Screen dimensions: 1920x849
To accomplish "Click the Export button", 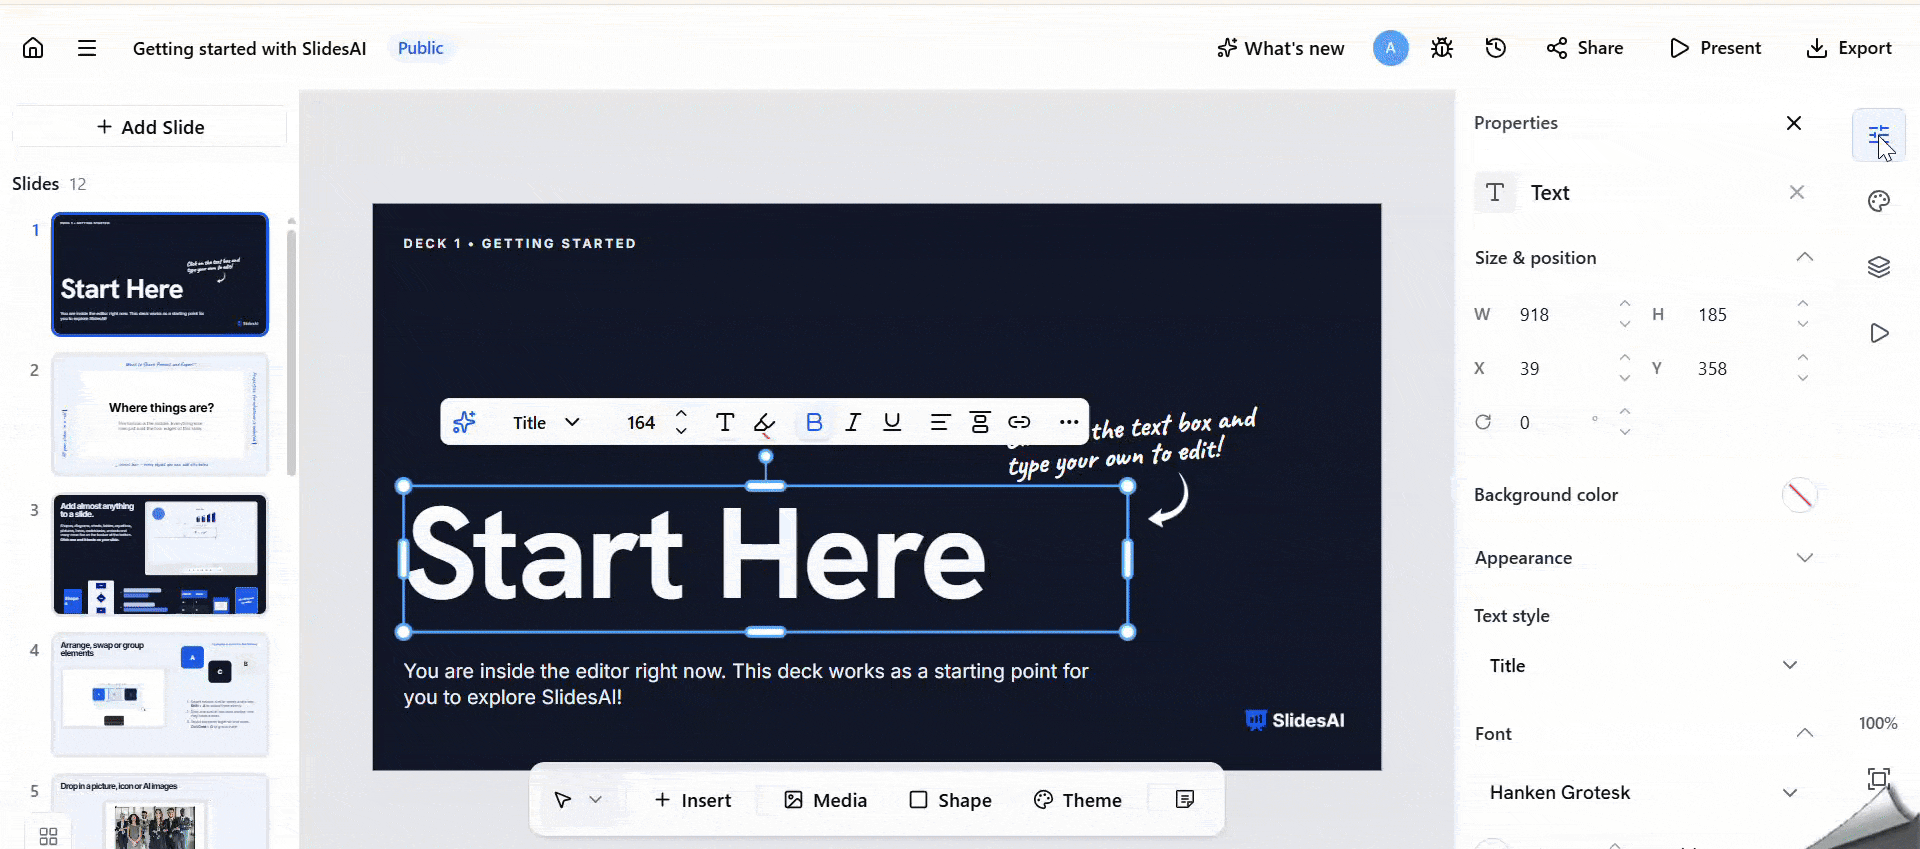I will pyautogui.click(x=1849, y=48).
